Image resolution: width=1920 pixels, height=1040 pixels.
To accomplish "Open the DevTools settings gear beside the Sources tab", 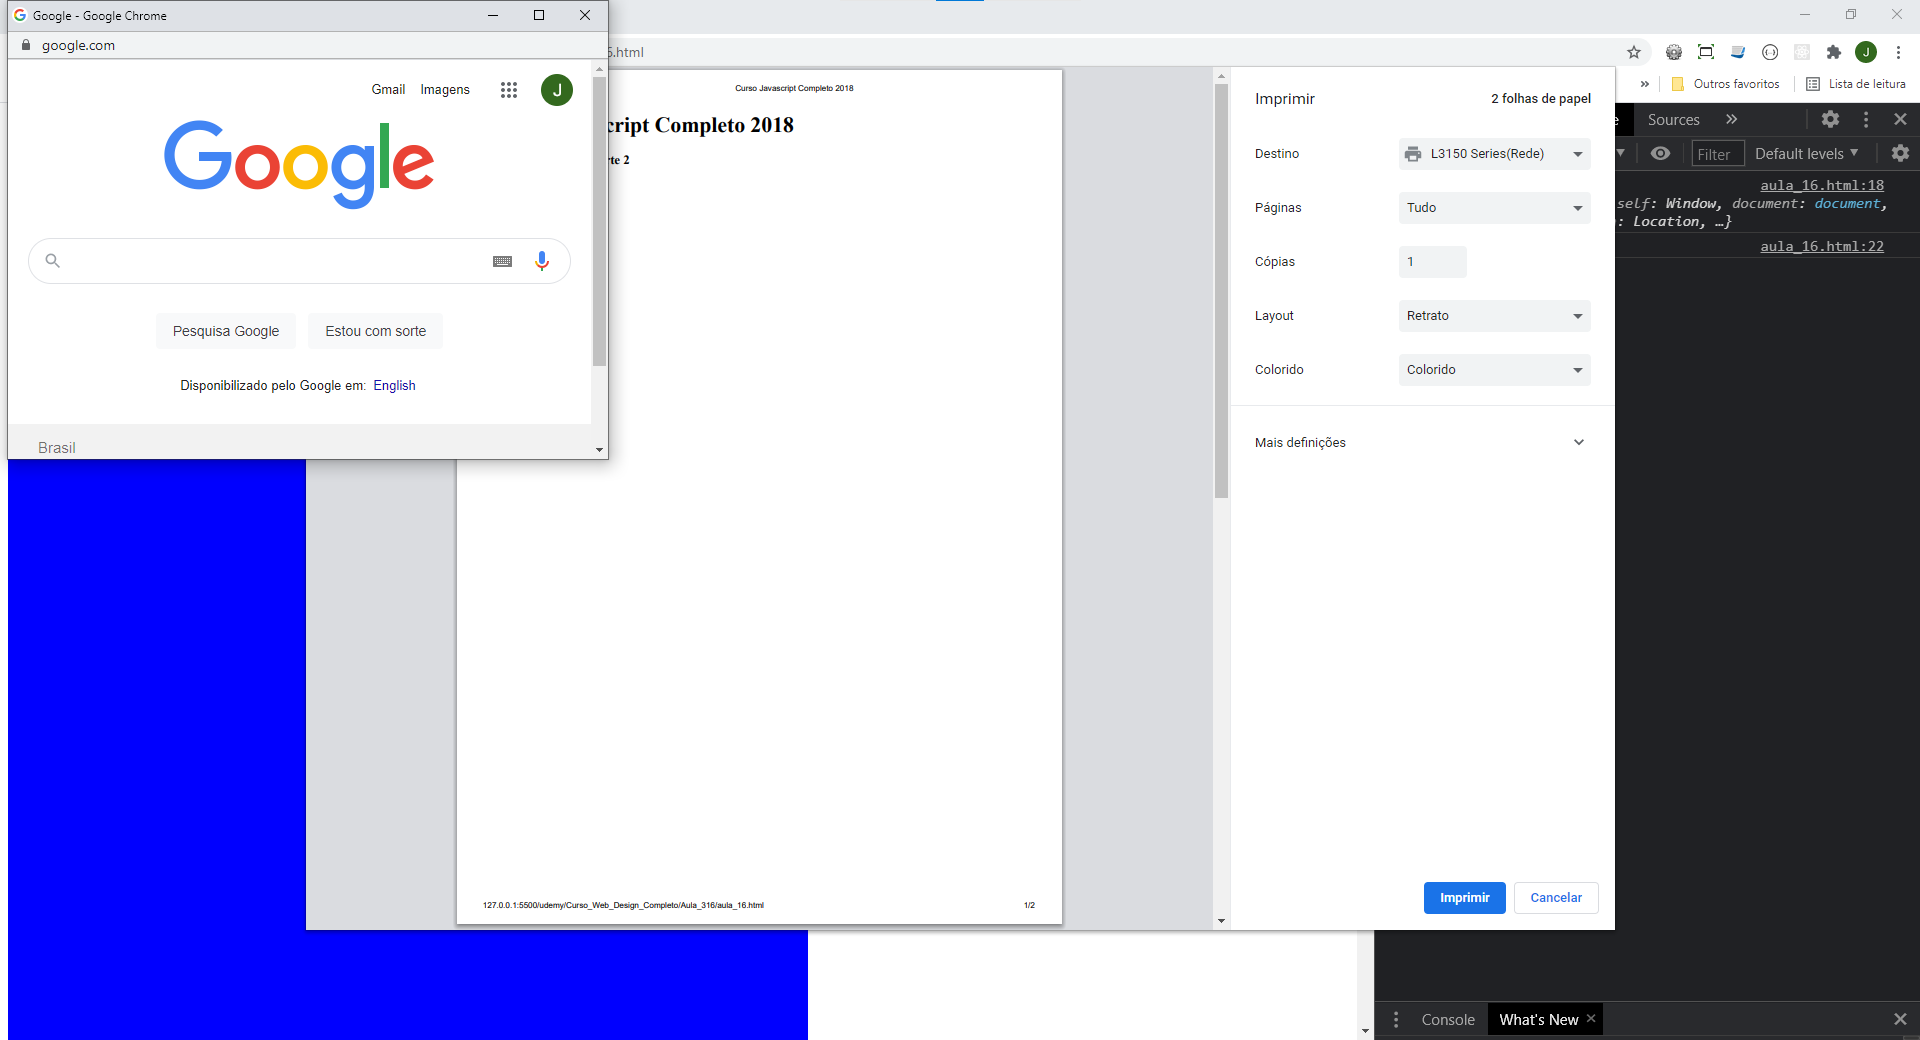I will [x=1830, y=119].
